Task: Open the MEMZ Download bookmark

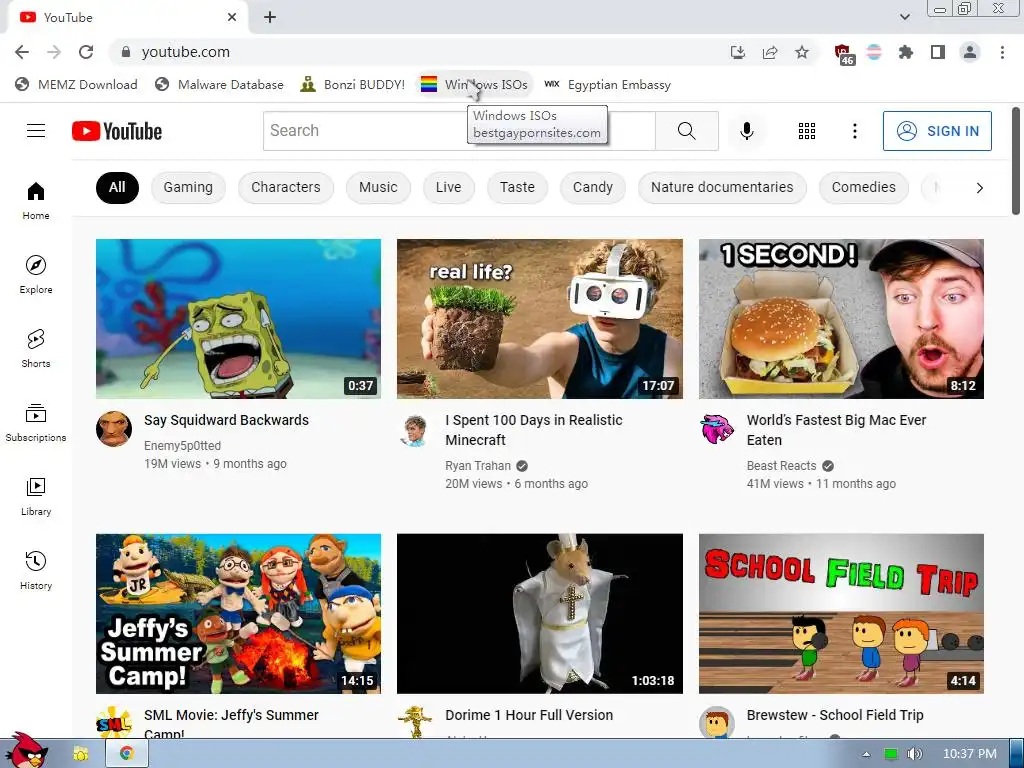Action: point(76,85)
